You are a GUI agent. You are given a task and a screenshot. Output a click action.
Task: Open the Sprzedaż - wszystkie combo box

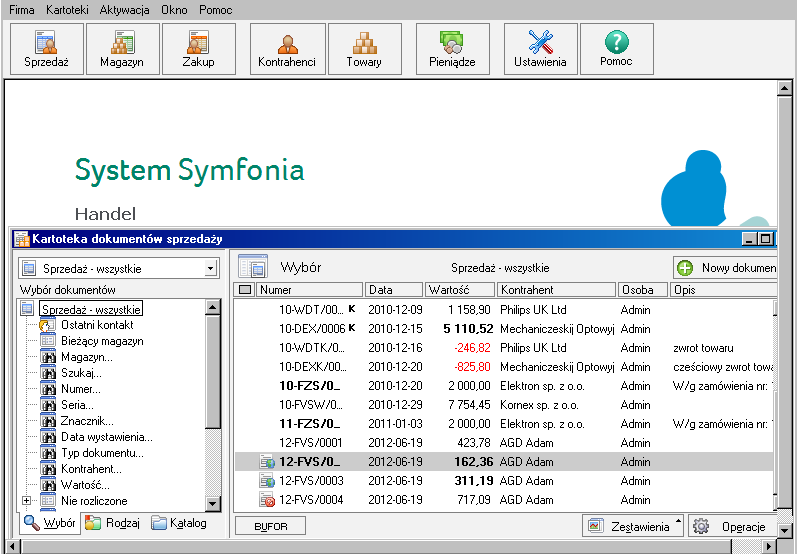click(x=119, y=268)
